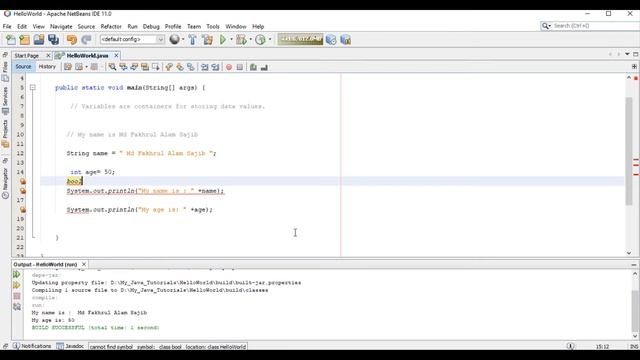Click the error hint bulb beside bool line
The width and height of the screenshot is (640, 360).
23,181
